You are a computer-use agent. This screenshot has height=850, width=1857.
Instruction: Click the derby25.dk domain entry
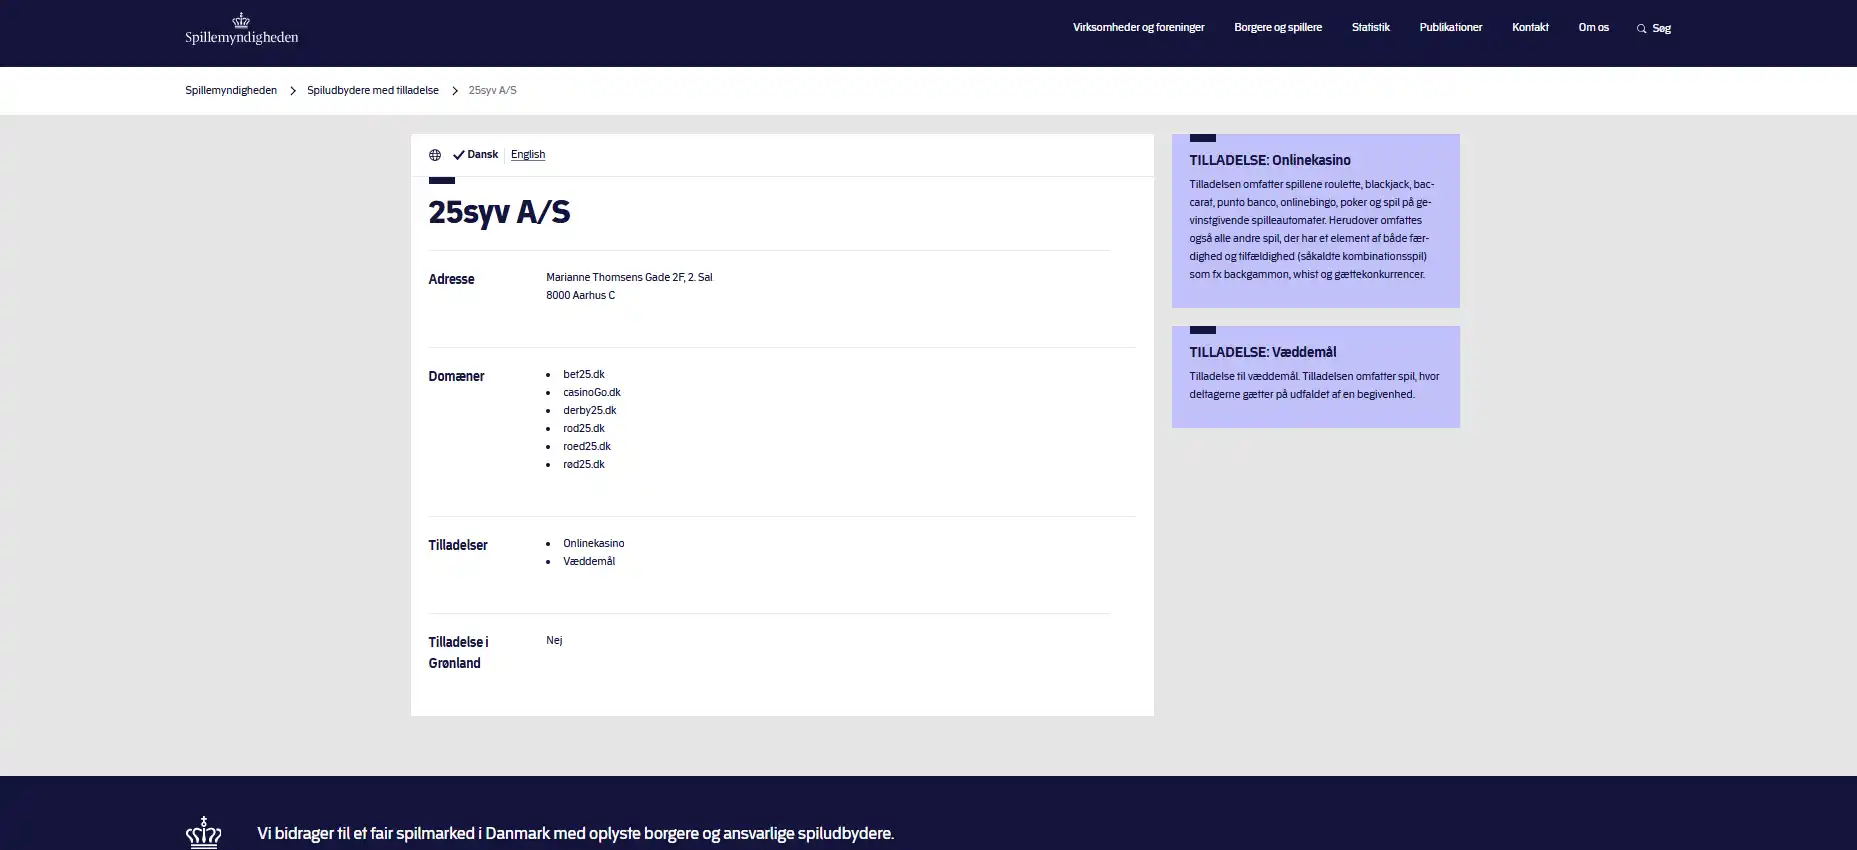590,411
